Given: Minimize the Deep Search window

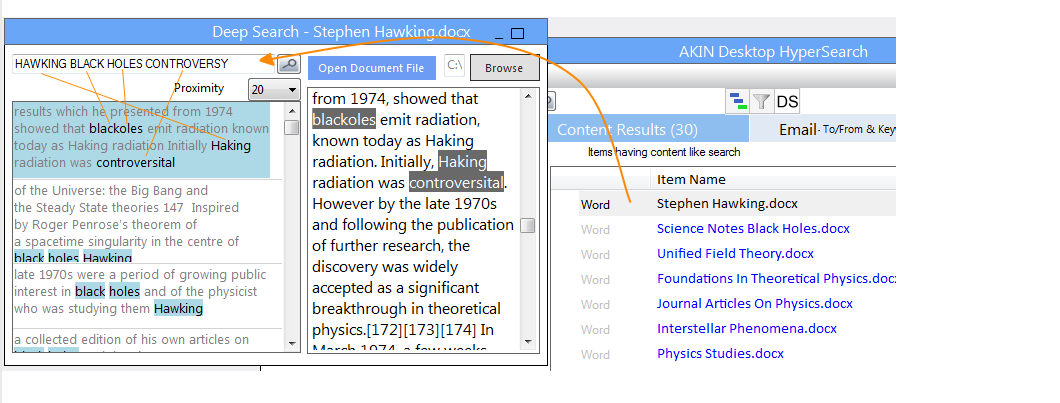Looking at the screenshot, I should coord(499,35).
